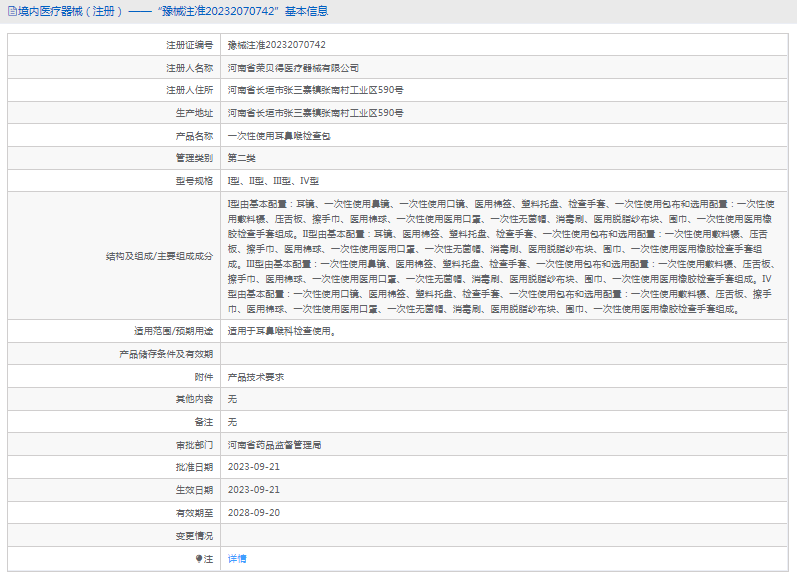Click the 批准日期 label
The height and width of the screenshot is (579, 797).
tap(194, 467)
